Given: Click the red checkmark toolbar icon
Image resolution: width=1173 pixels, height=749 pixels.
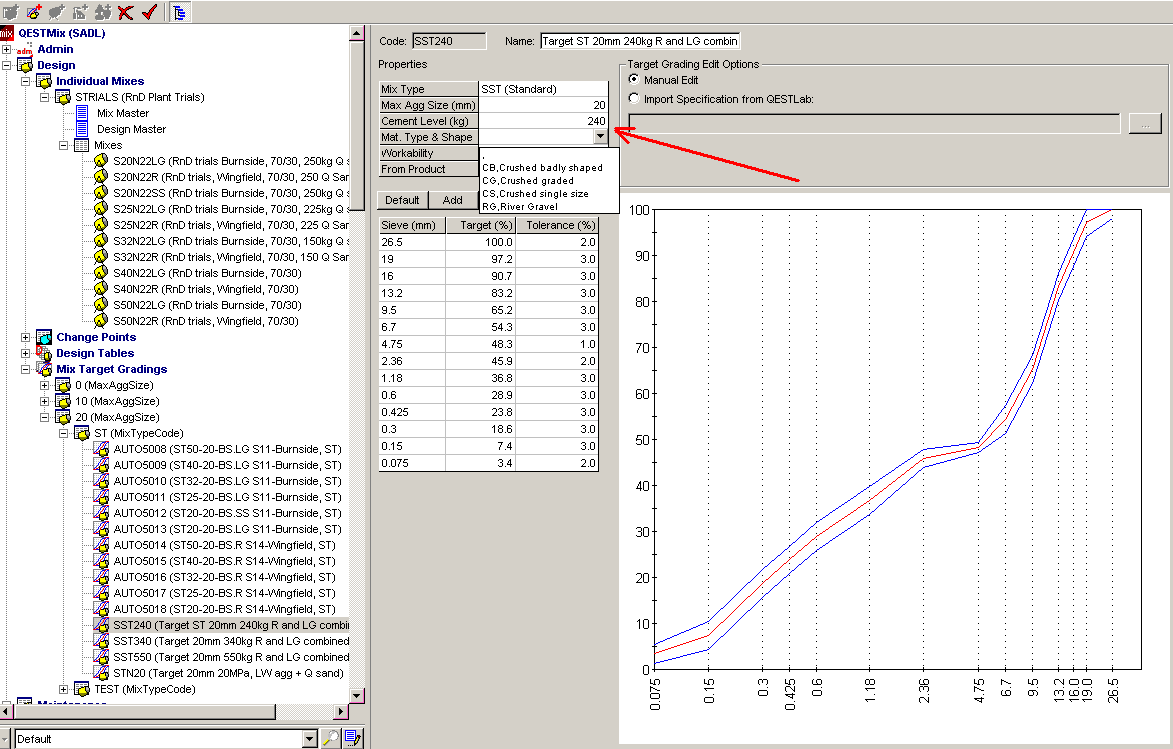Looking at the screenshot, I should [x=149, y=12].
